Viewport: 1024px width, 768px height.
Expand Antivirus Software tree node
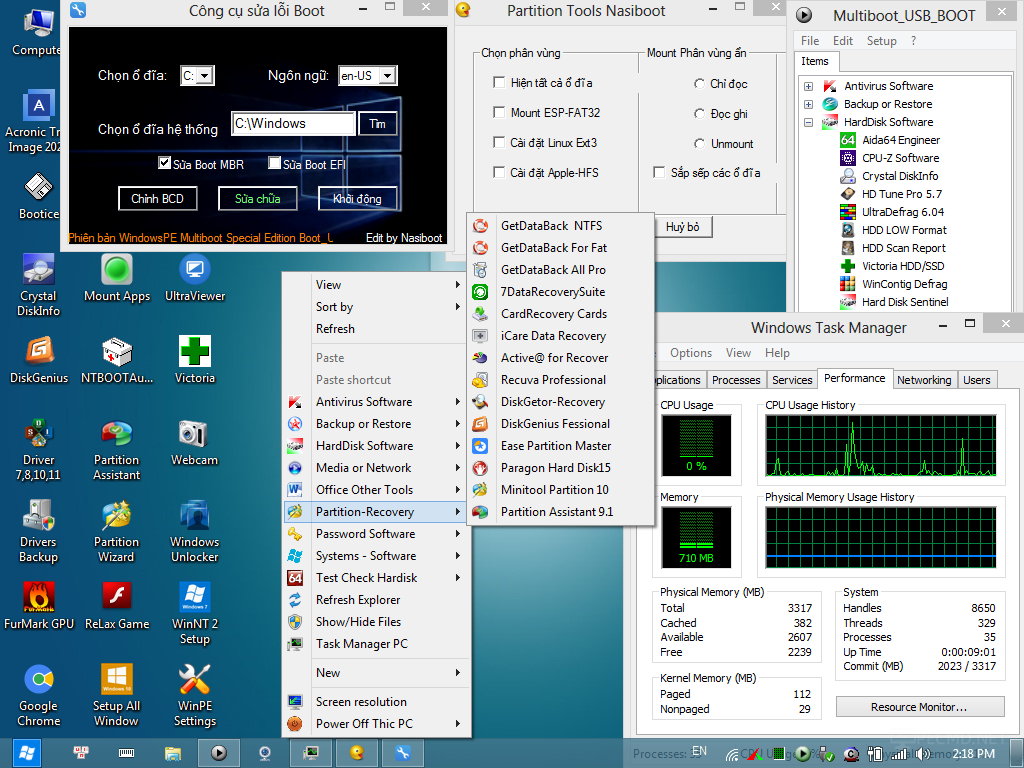coord(808,86)
